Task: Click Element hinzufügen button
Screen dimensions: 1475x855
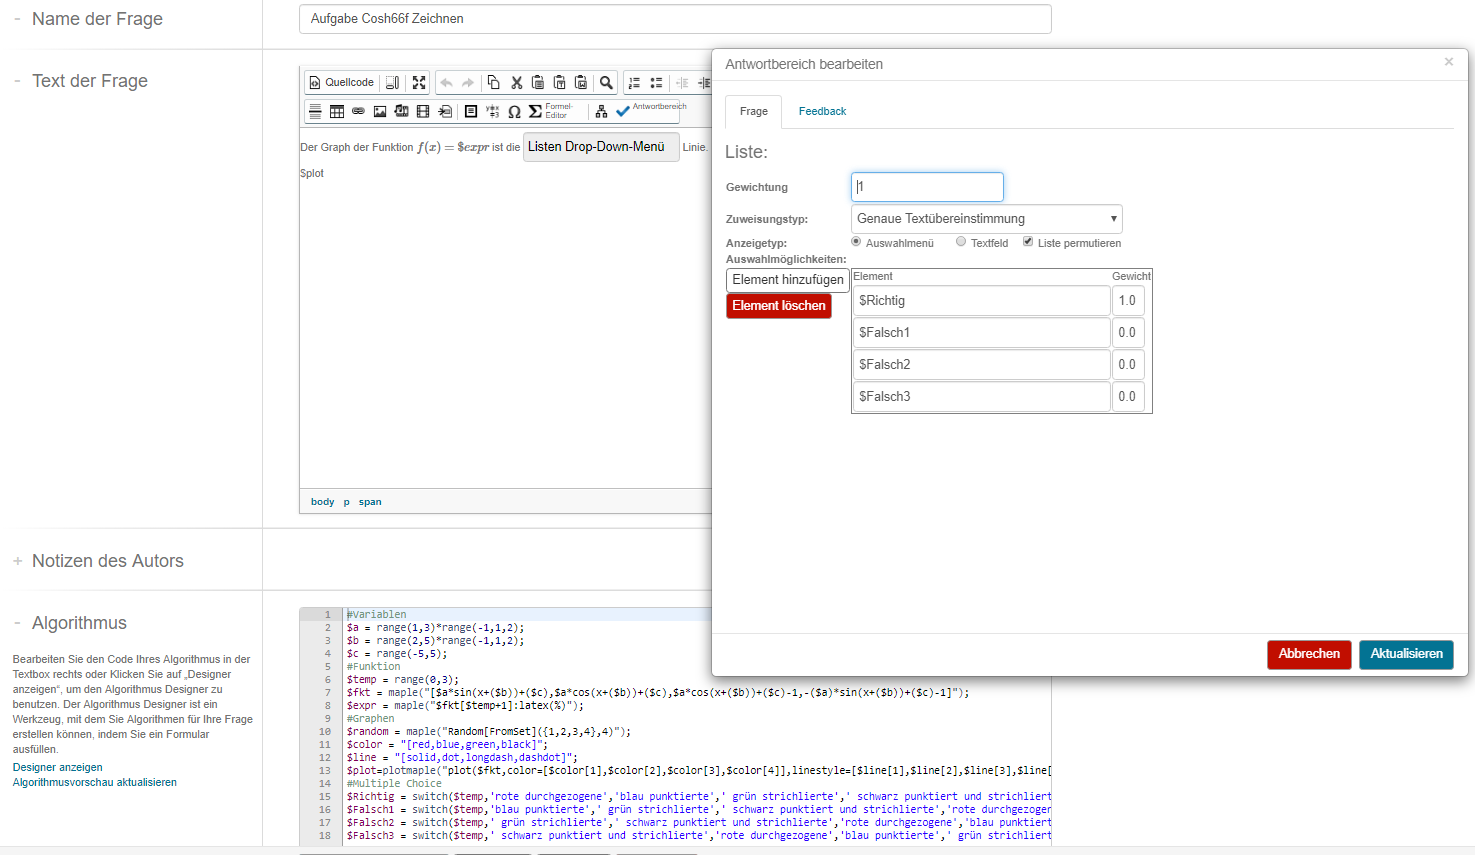Action: coord(787,280)
